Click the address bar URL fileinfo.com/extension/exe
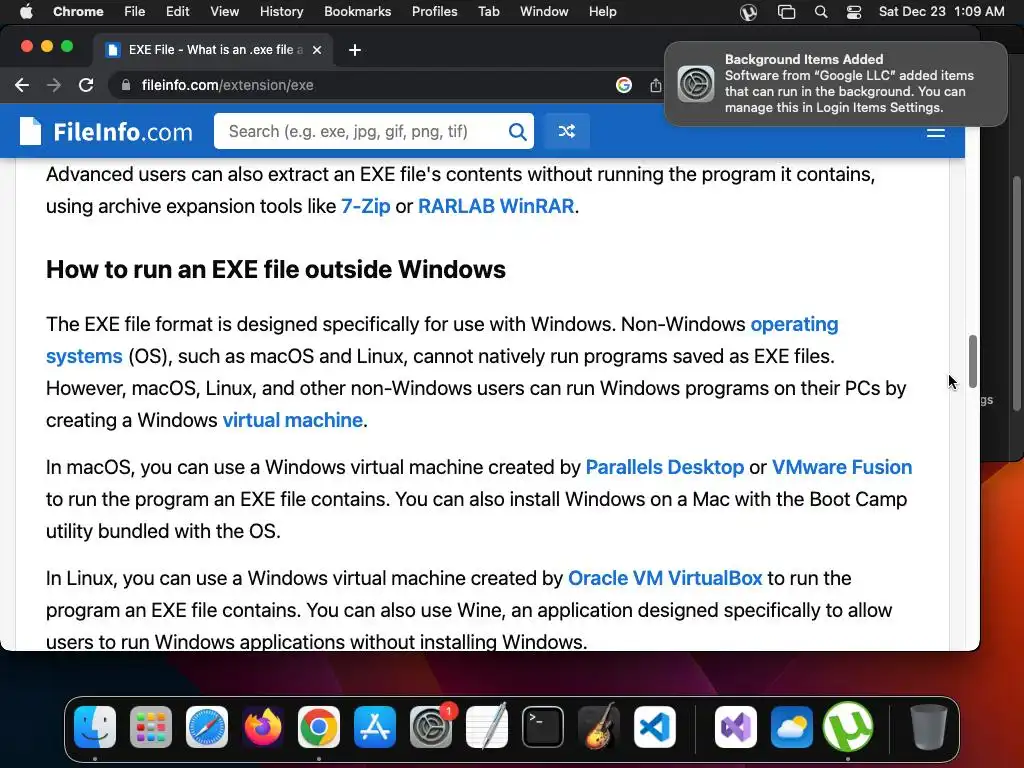 [x=227, y=85]
